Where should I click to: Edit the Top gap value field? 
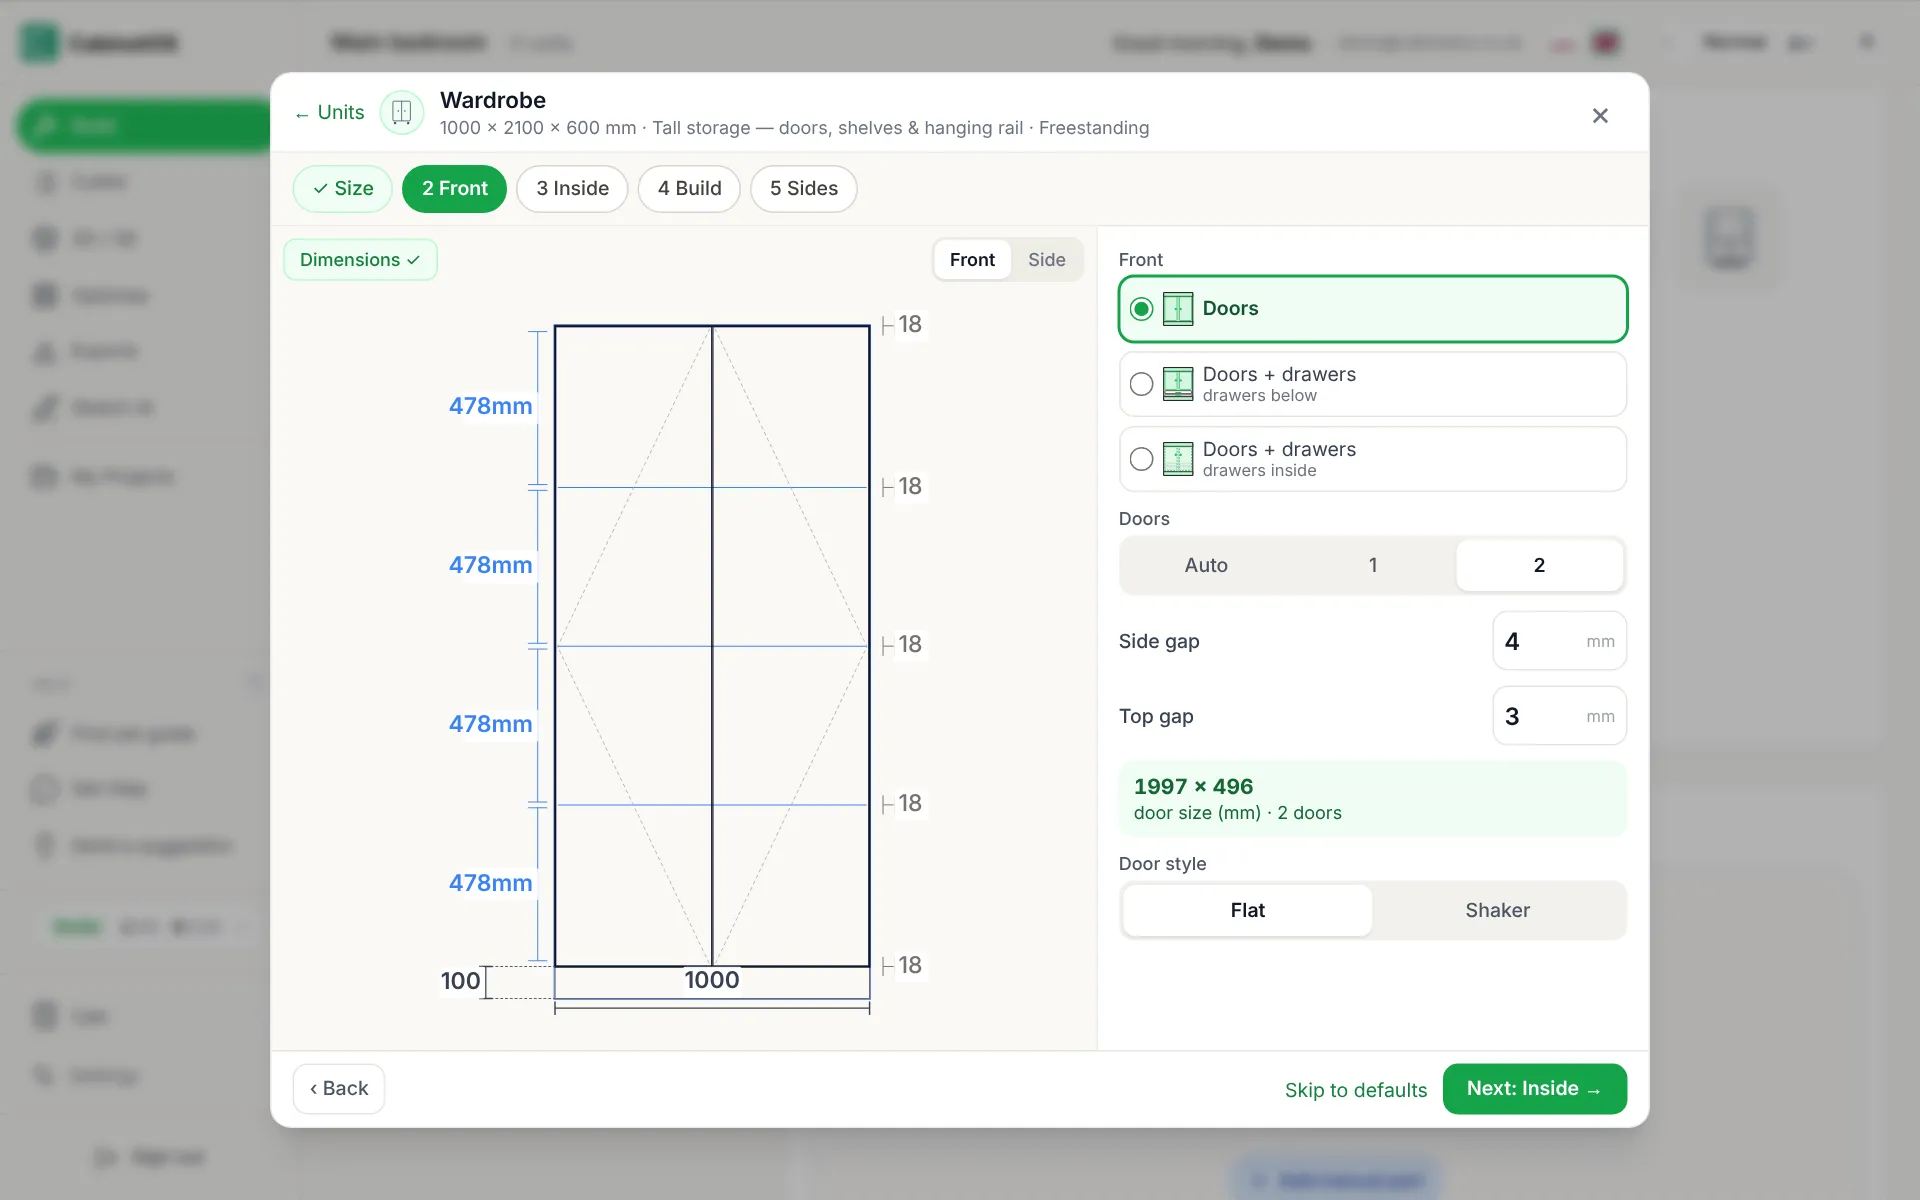1559,716
